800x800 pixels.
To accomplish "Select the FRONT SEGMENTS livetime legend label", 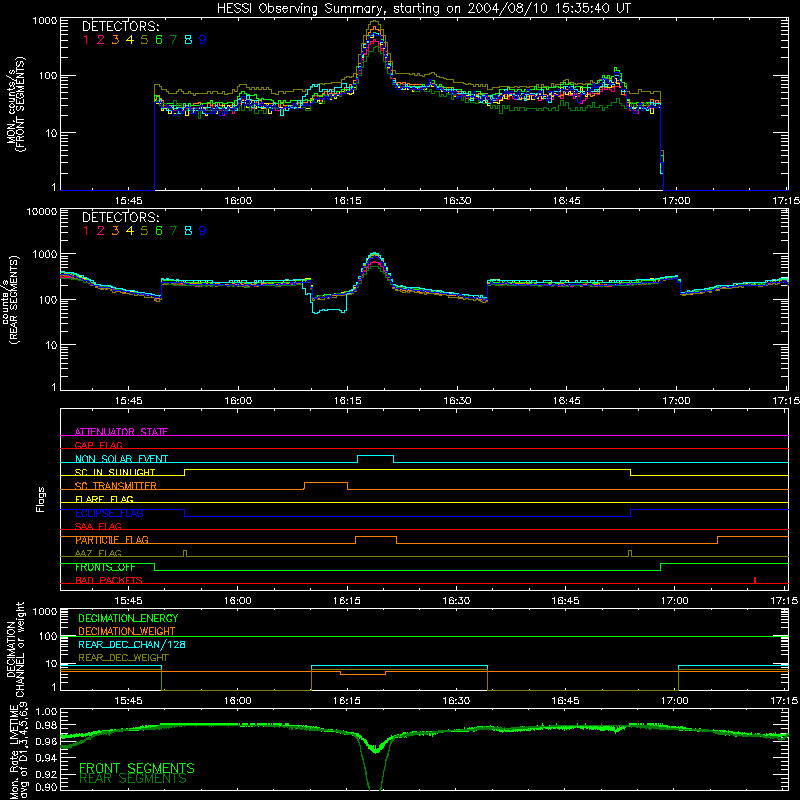I will coord(137,768).
